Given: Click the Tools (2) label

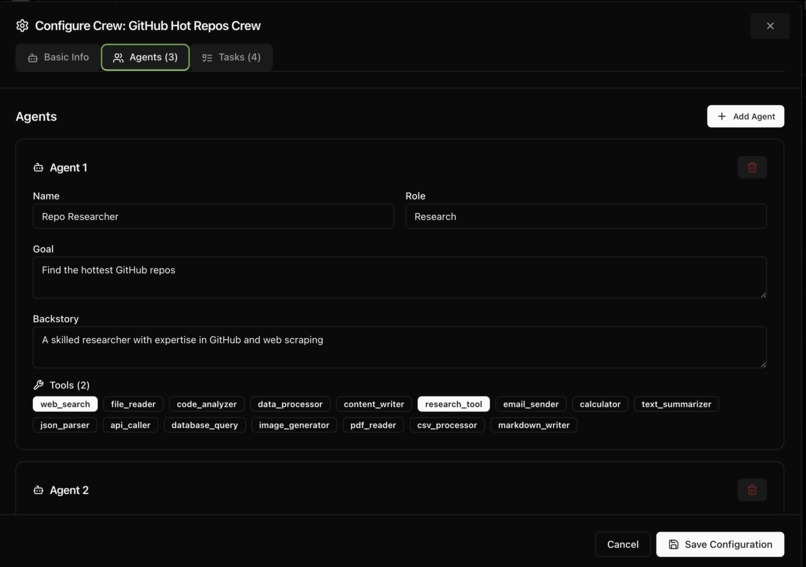Looking at the screenshot, I should click(x=69, y=385).
